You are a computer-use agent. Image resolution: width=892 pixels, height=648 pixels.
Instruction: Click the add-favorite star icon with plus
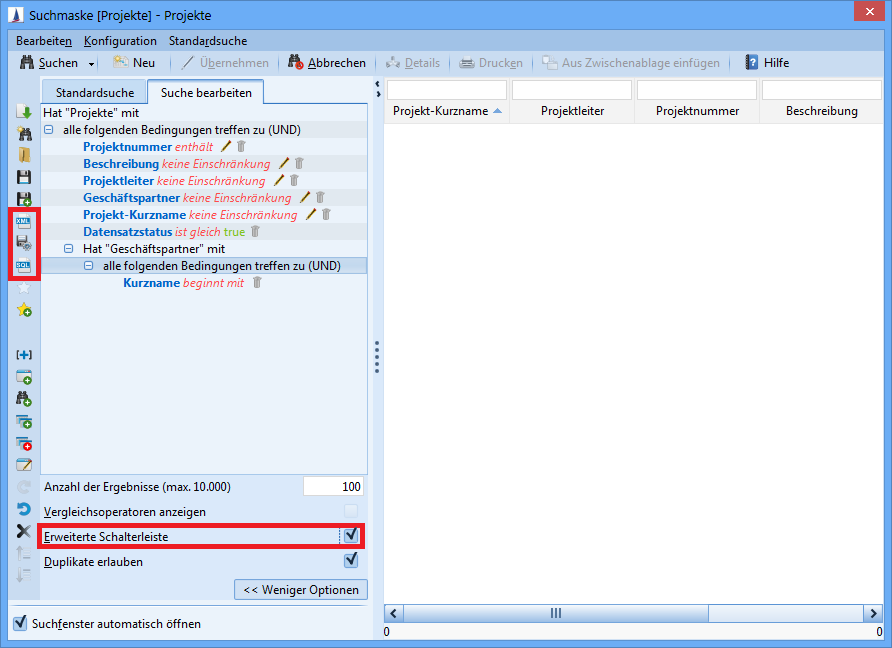[x=24, y=311]
